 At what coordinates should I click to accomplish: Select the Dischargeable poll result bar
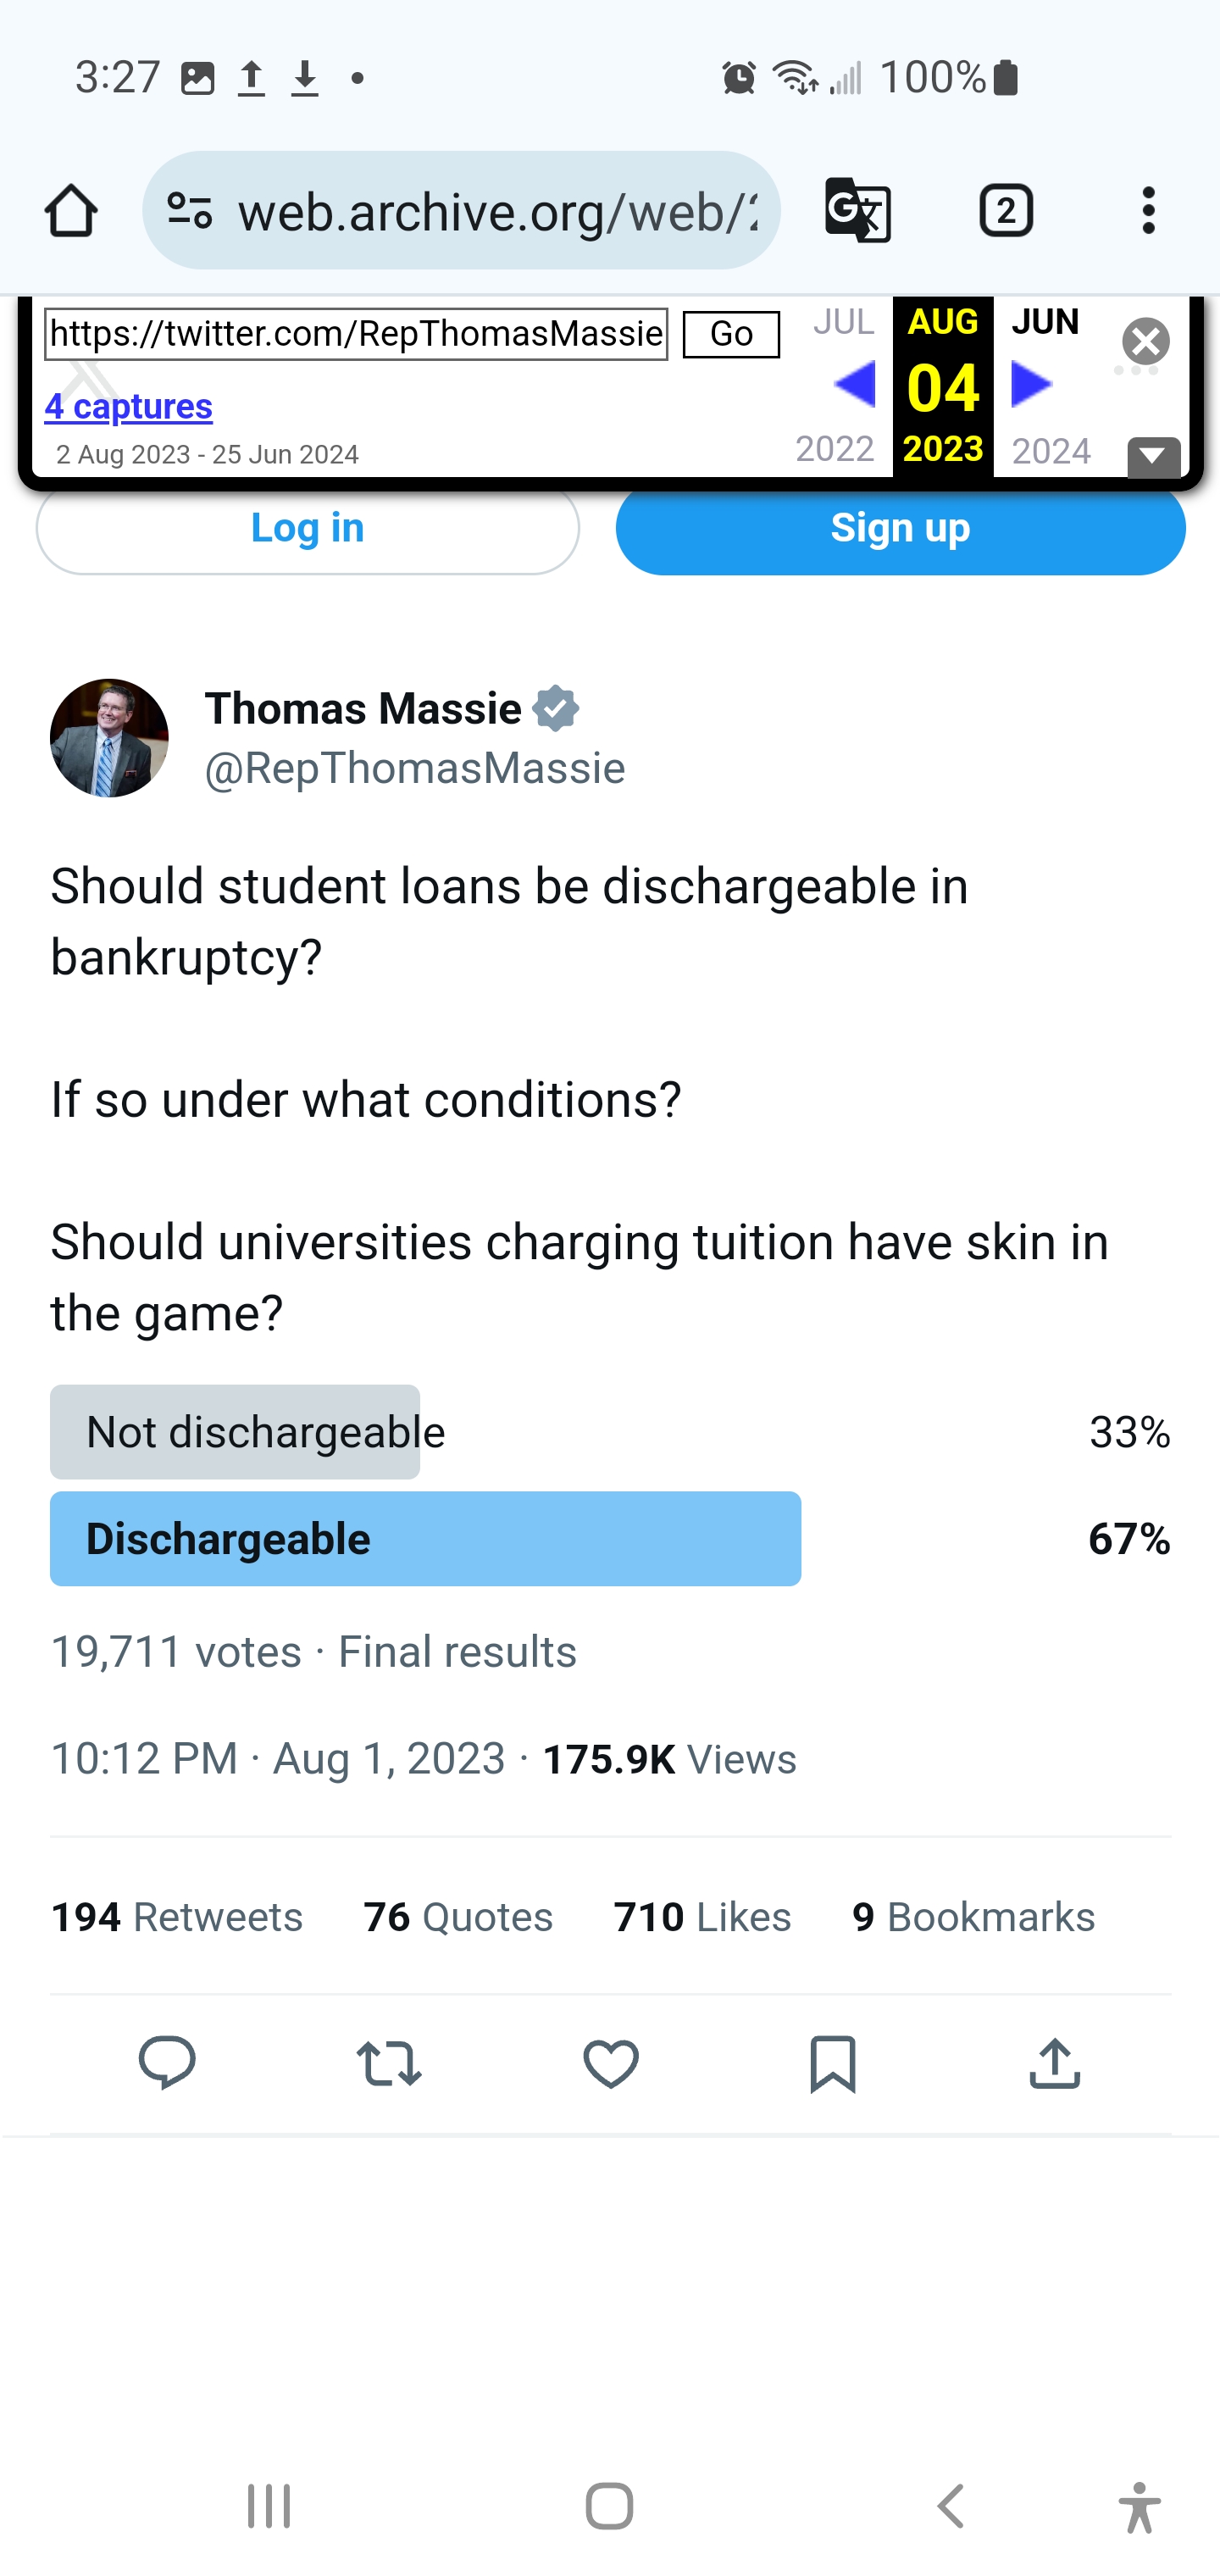point(425,1538)
